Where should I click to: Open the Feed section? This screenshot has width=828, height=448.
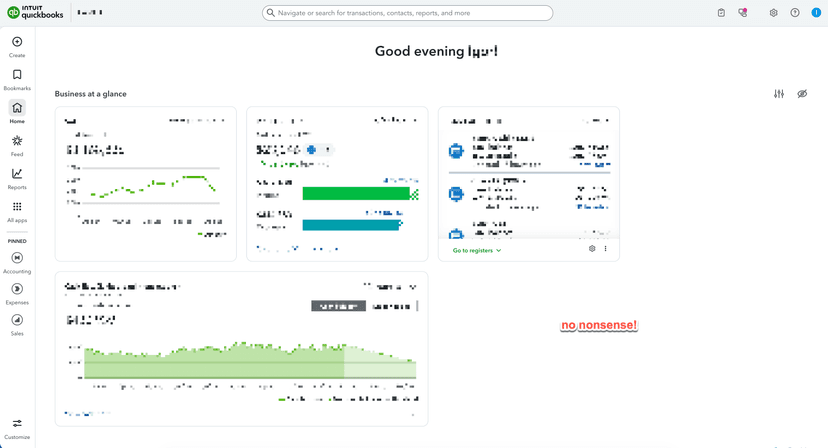(x=17, y=146)
